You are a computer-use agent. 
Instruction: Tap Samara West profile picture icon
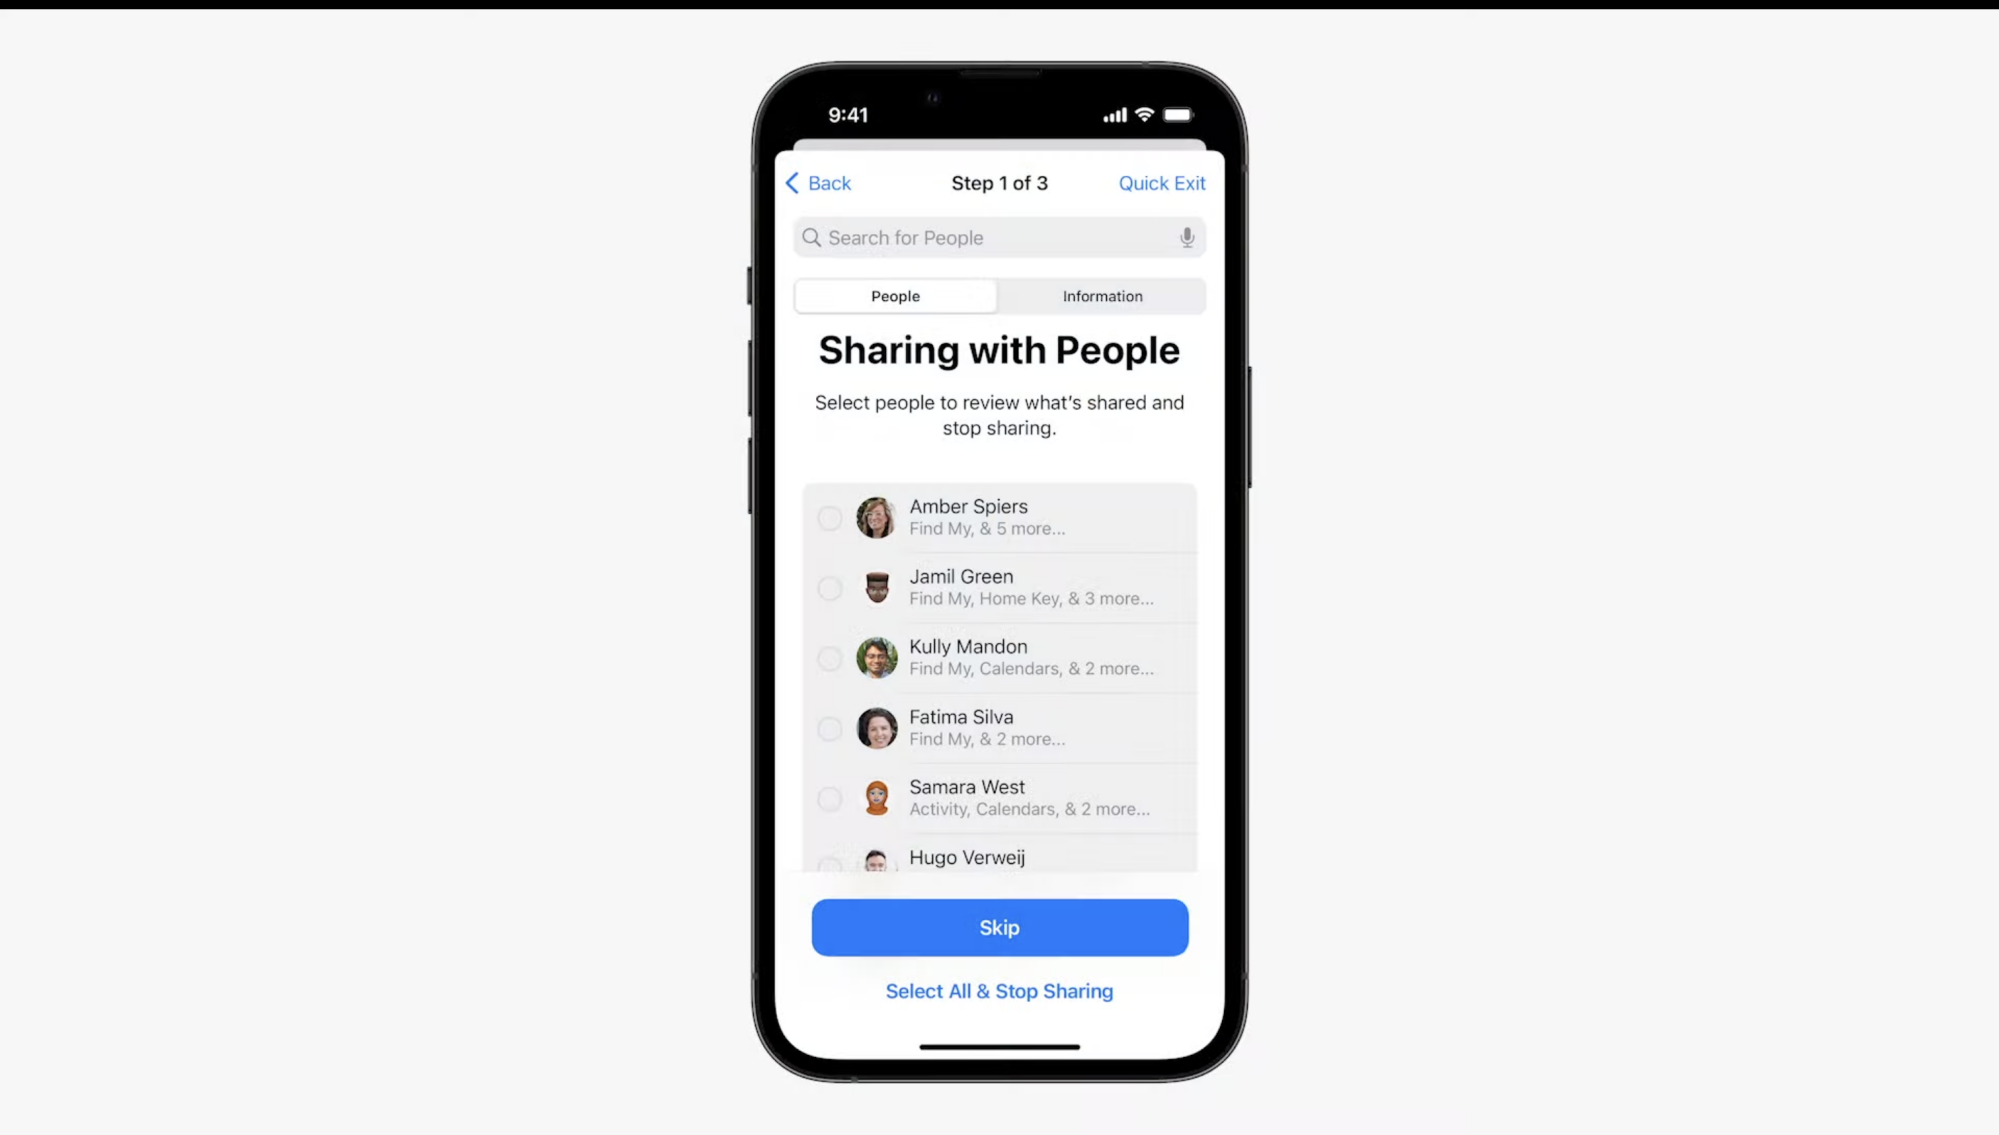[876, 797]
